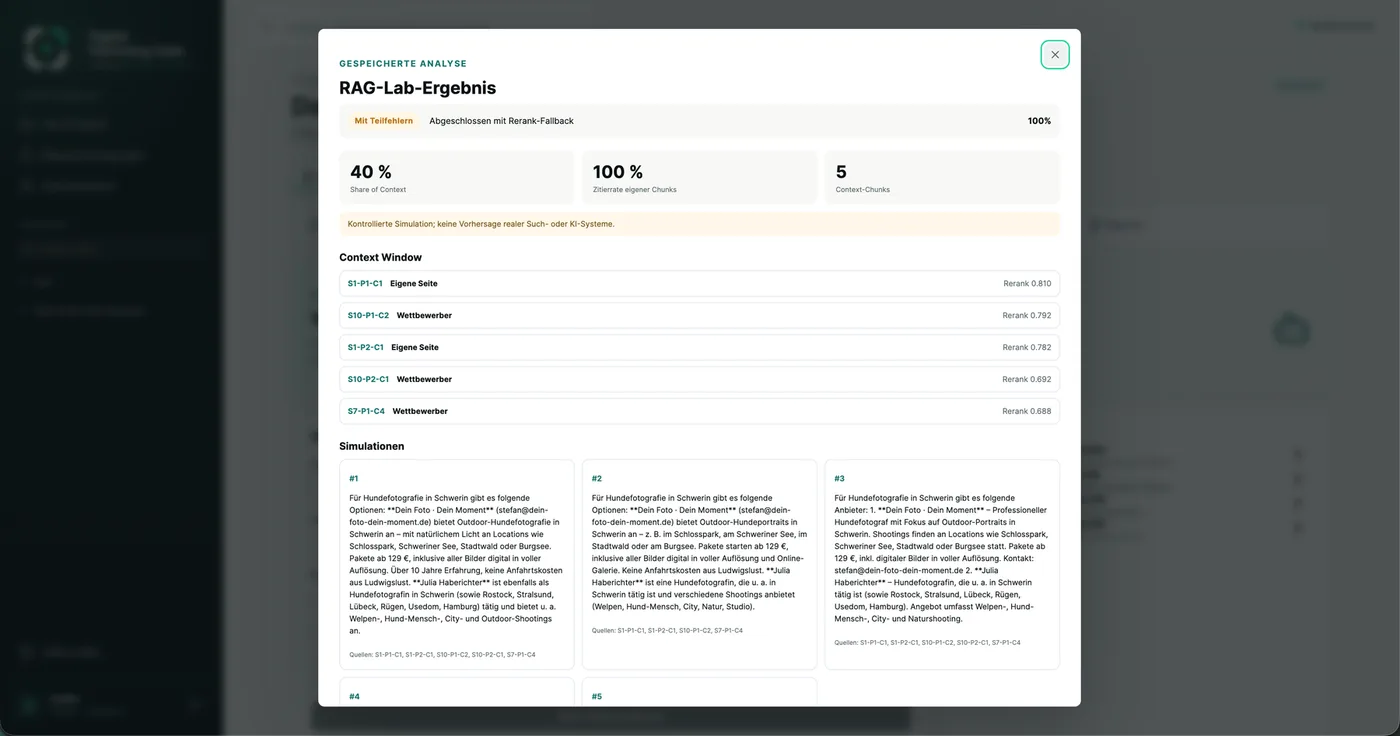
Task: Click the 'GESPEICHERTE ANALYSE' label
Action: pos(403,63)
